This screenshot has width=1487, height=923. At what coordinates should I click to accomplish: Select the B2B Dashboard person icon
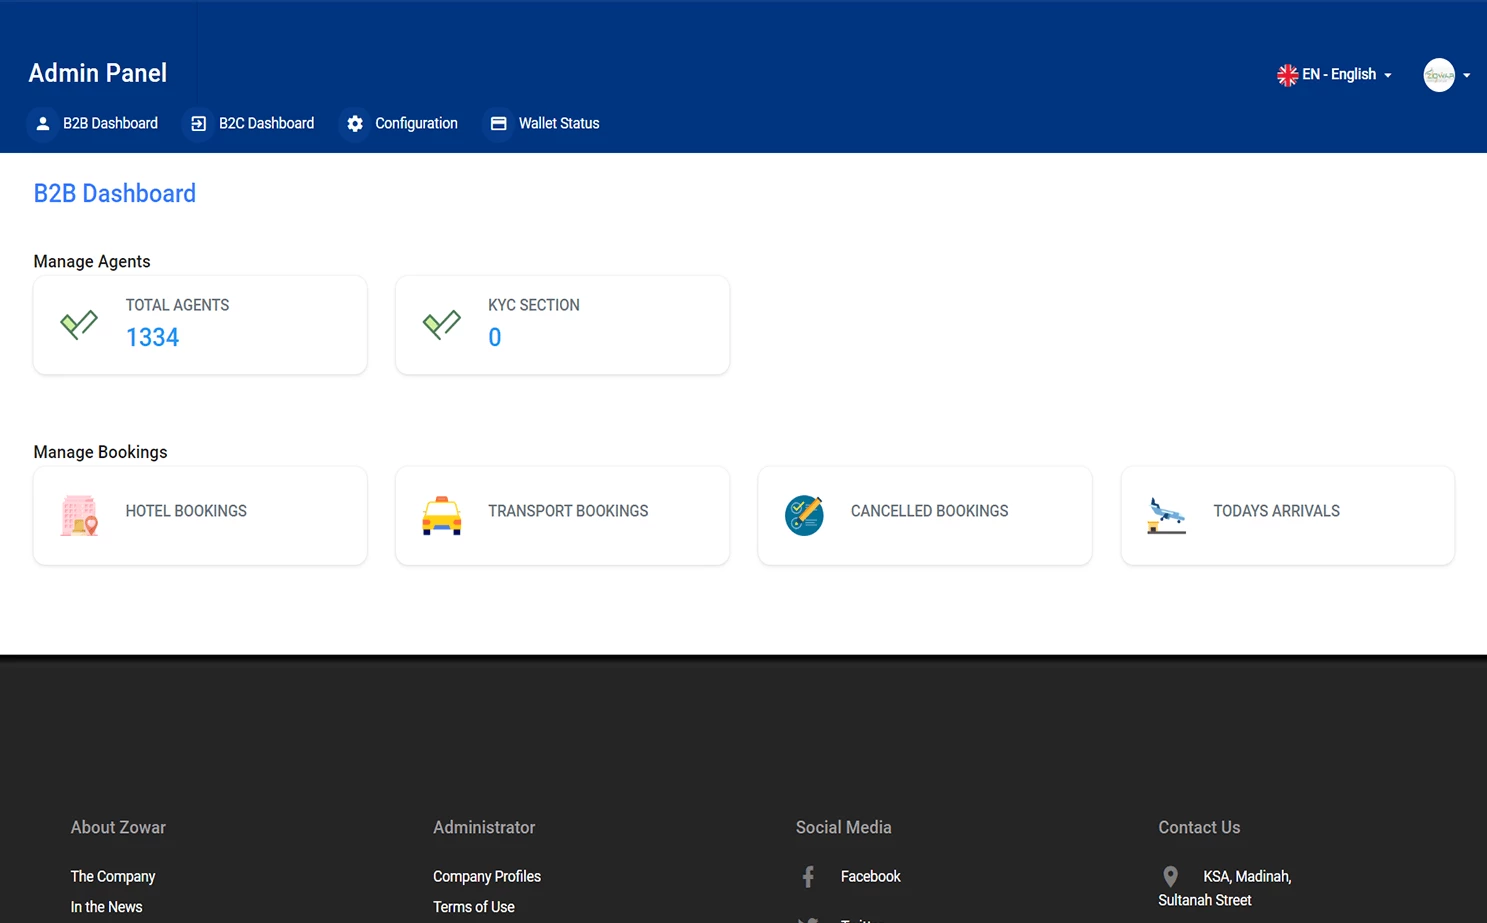(42, 123)
